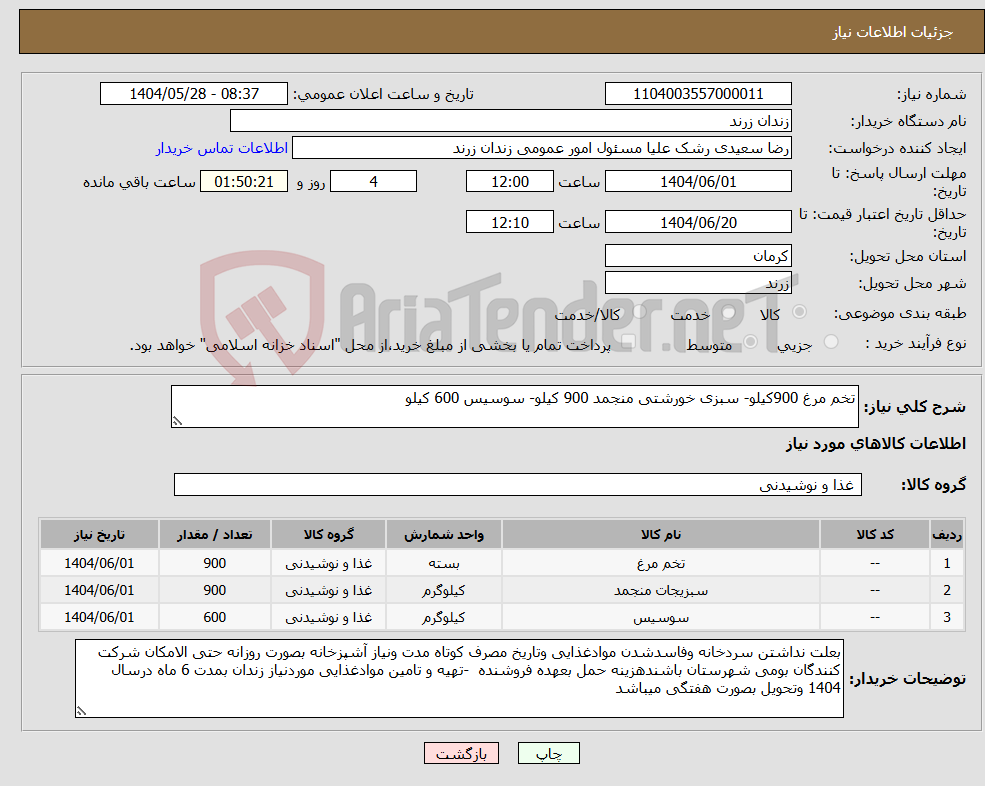Toggle the treasury payment checkbox
The height and width of the screenshot is (786, 985).
coord(629,342)
